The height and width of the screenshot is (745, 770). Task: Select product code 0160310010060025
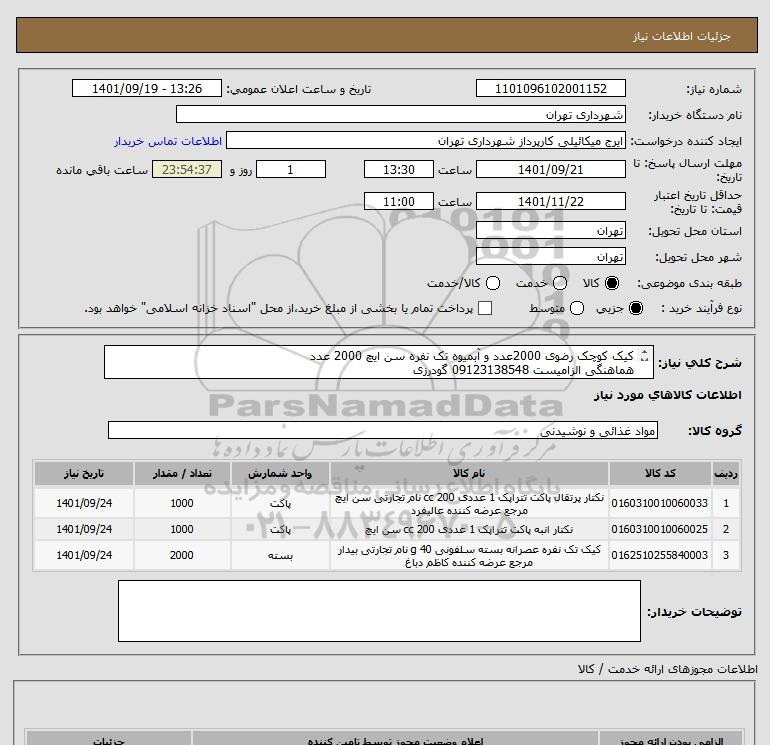pos(660,529)
